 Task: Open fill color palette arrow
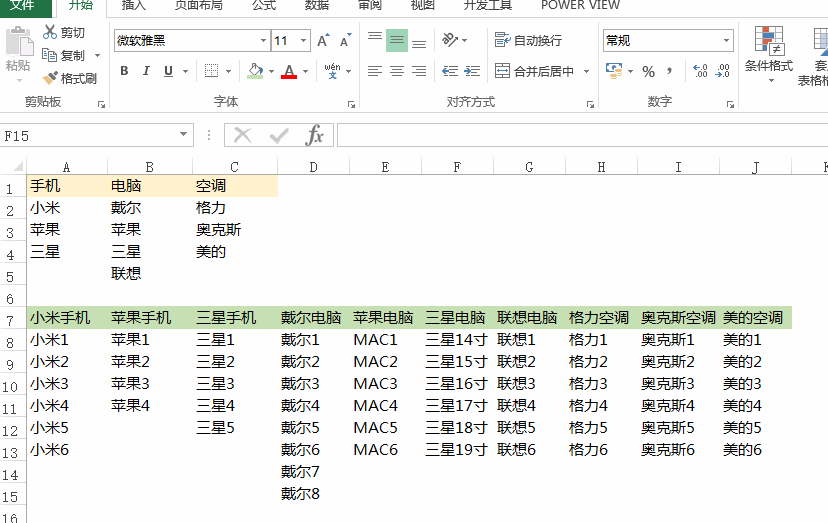pyautogui.click(x=271, y=71)
